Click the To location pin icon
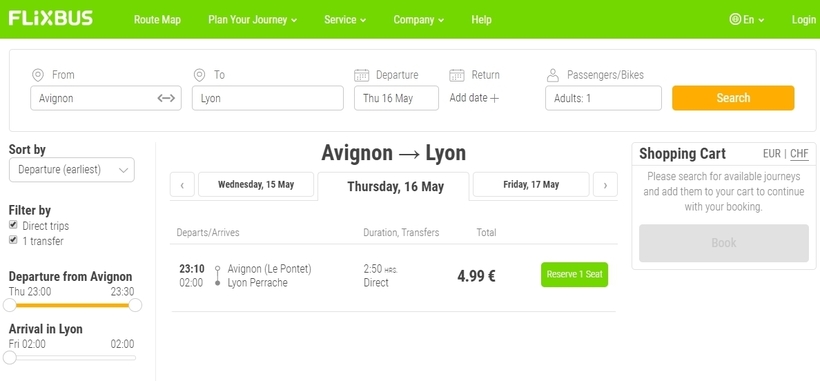 [x=199, y=75]
